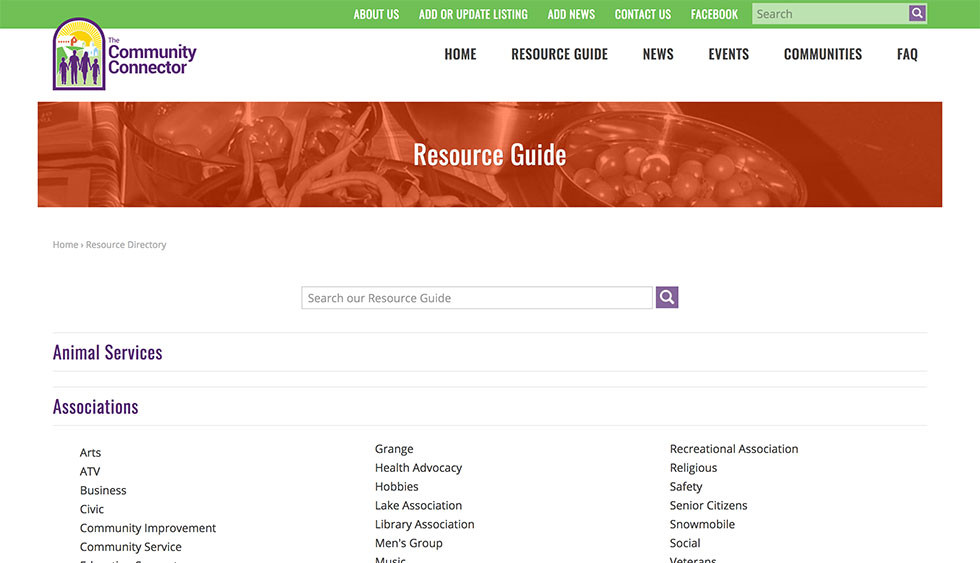Open About Us in top bar
Image resolution: width=980 pixels, height=563 pixels.
(376, 14)
